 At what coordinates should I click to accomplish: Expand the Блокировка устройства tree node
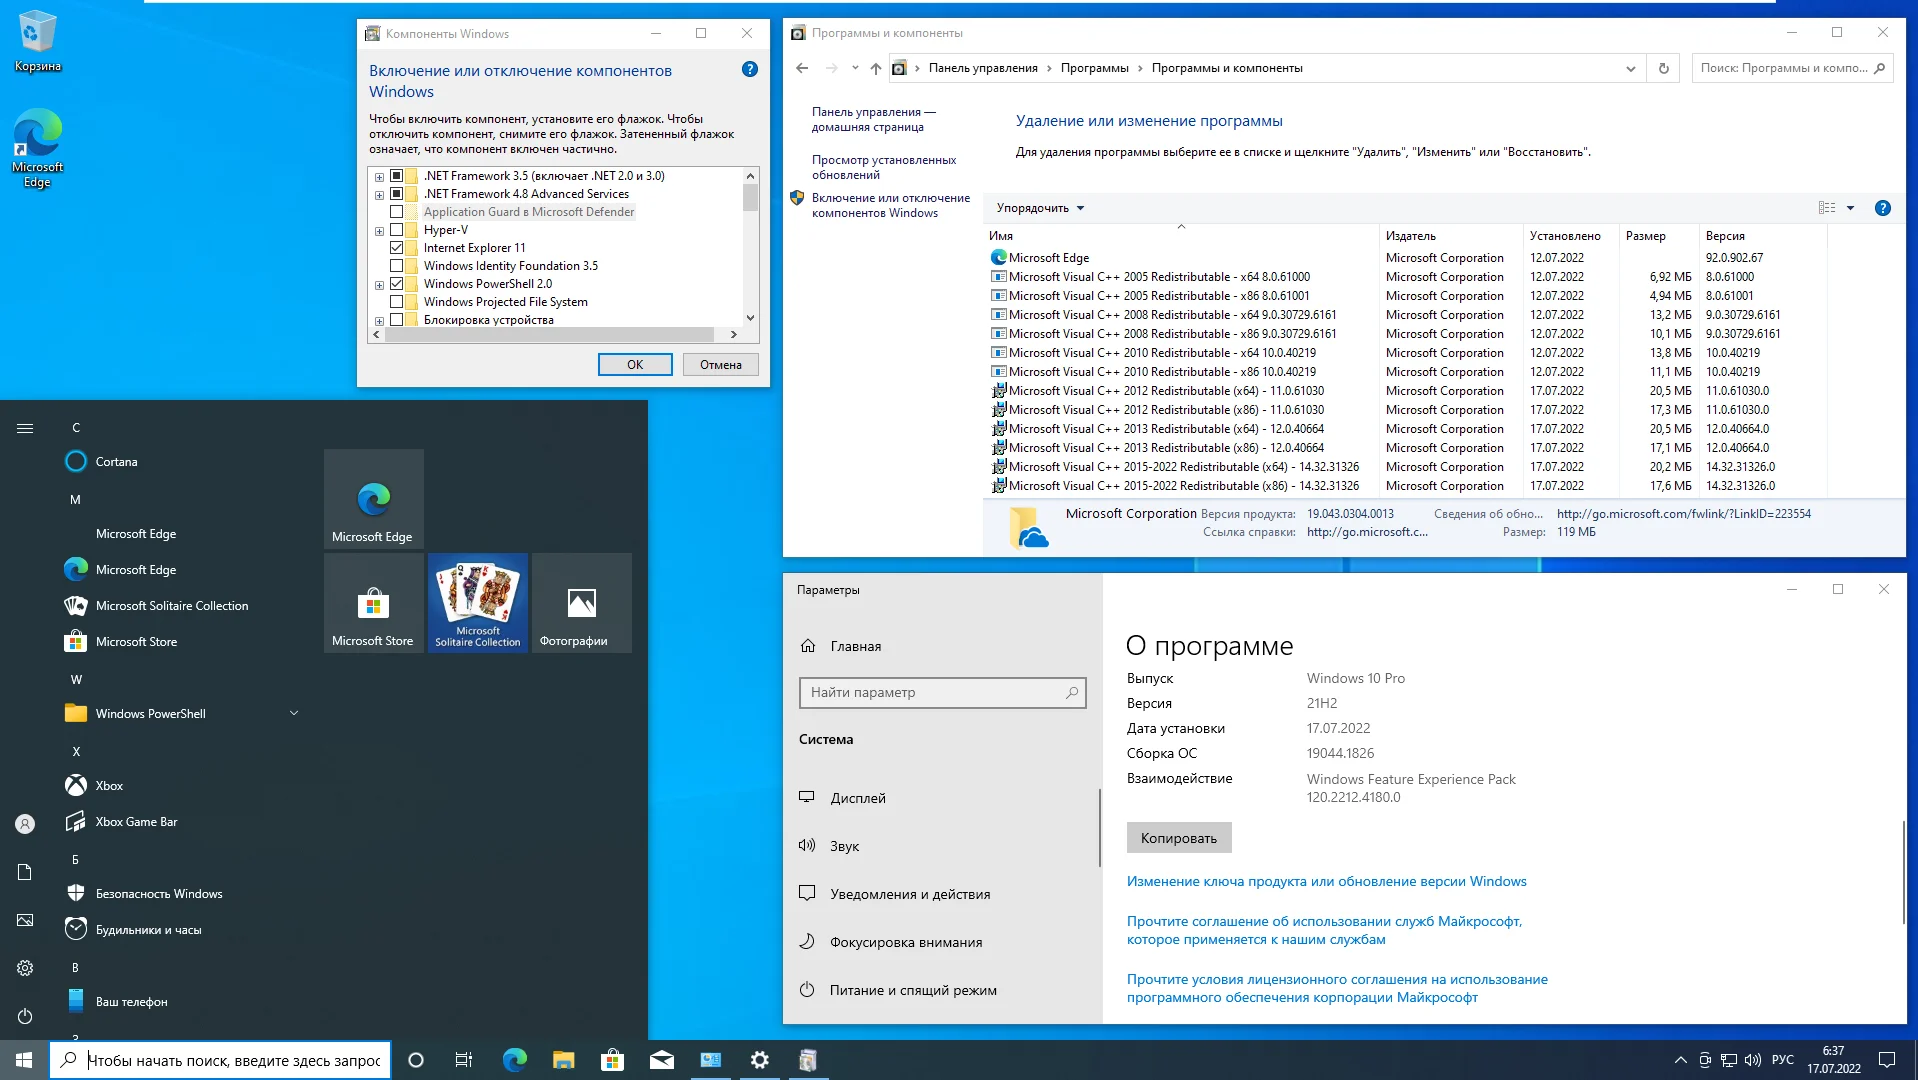click(379, 321)
